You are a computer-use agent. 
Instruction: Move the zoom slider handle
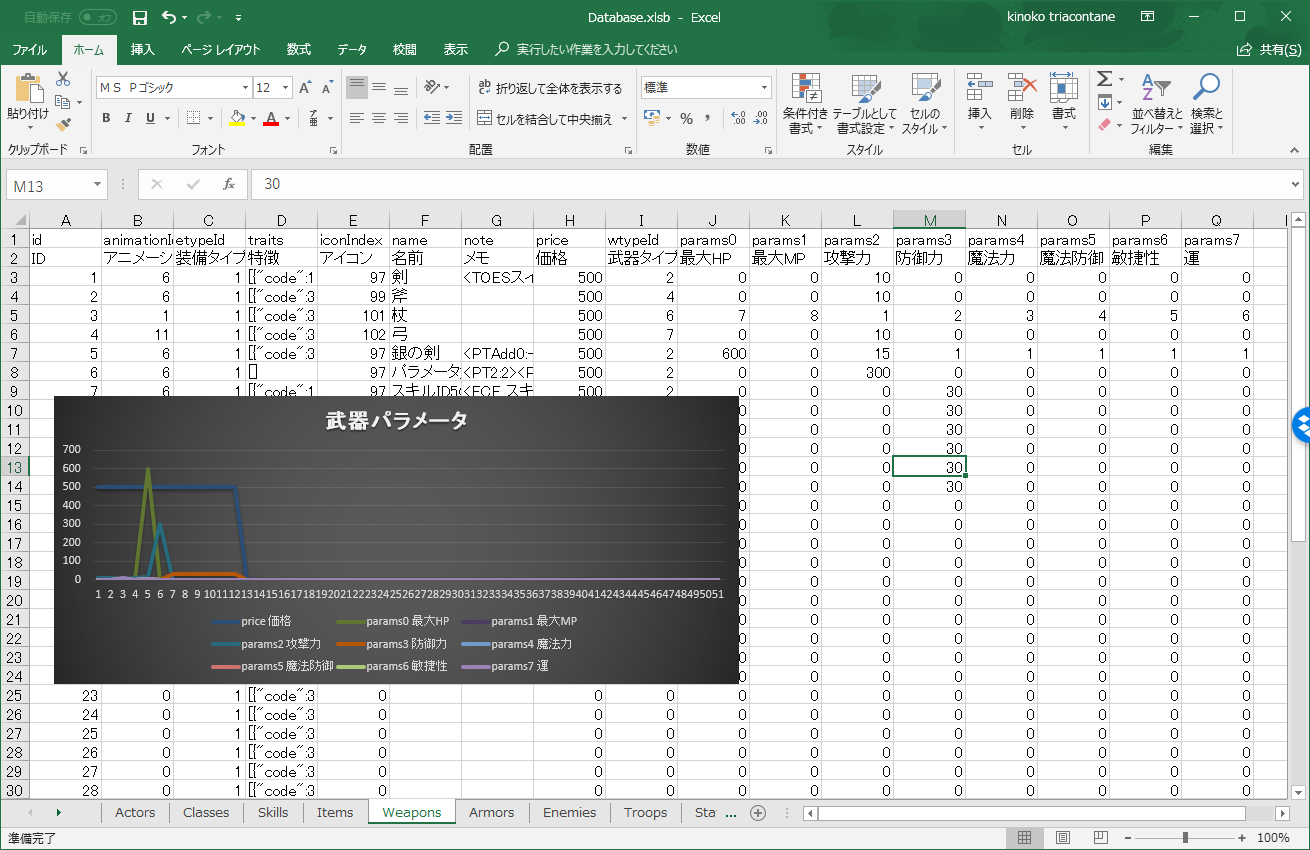point(1185,838)
